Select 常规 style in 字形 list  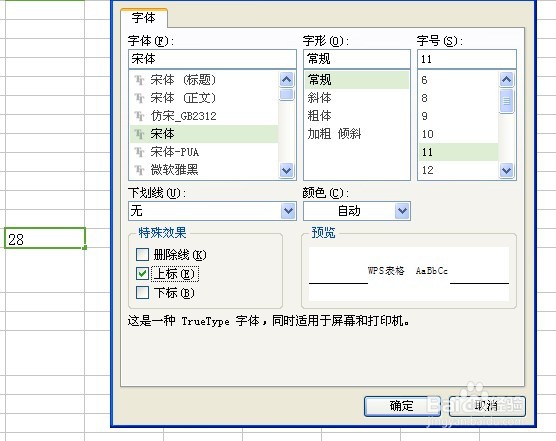pos(357,80)
